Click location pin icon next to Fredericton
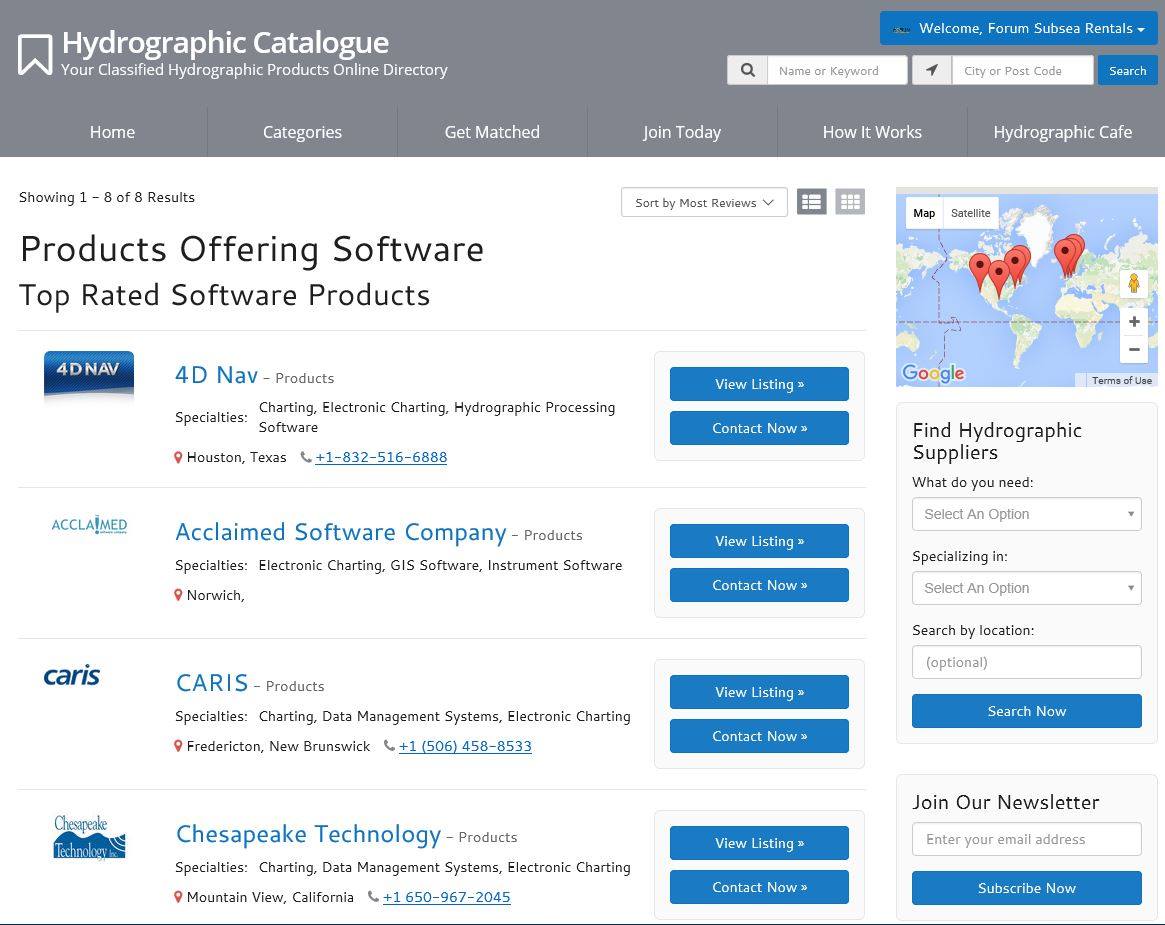The width and height of the screenshot is (1165, 925). click(x=178, y=746)
